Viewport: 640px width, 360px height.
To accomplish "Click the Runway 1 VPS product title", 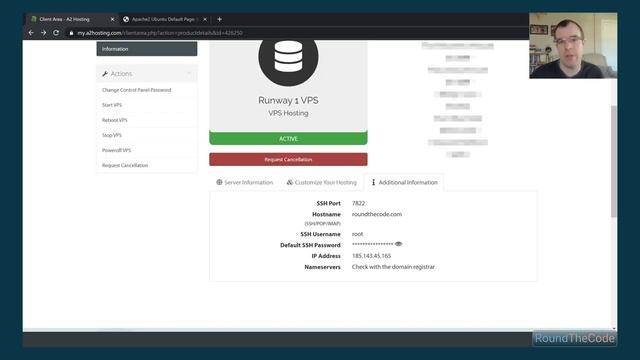I will 288,100.
